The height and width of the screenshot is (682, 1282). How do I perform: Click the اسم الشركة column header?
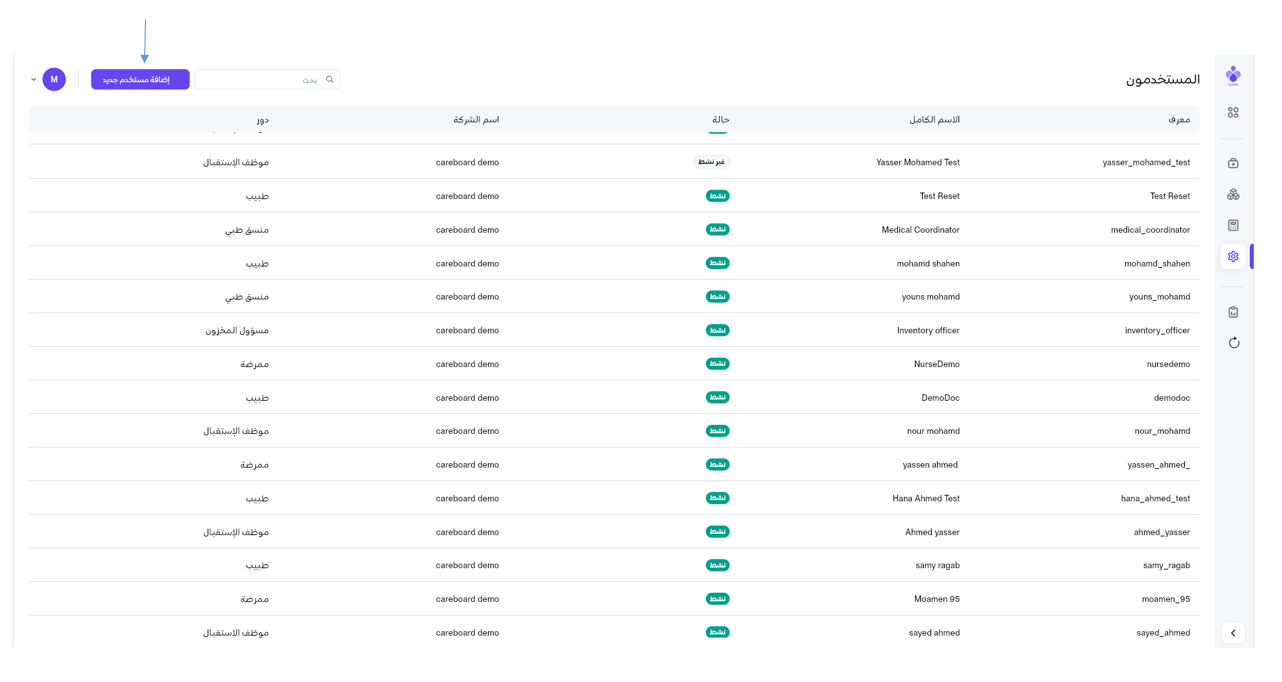(x=476, y=120)
